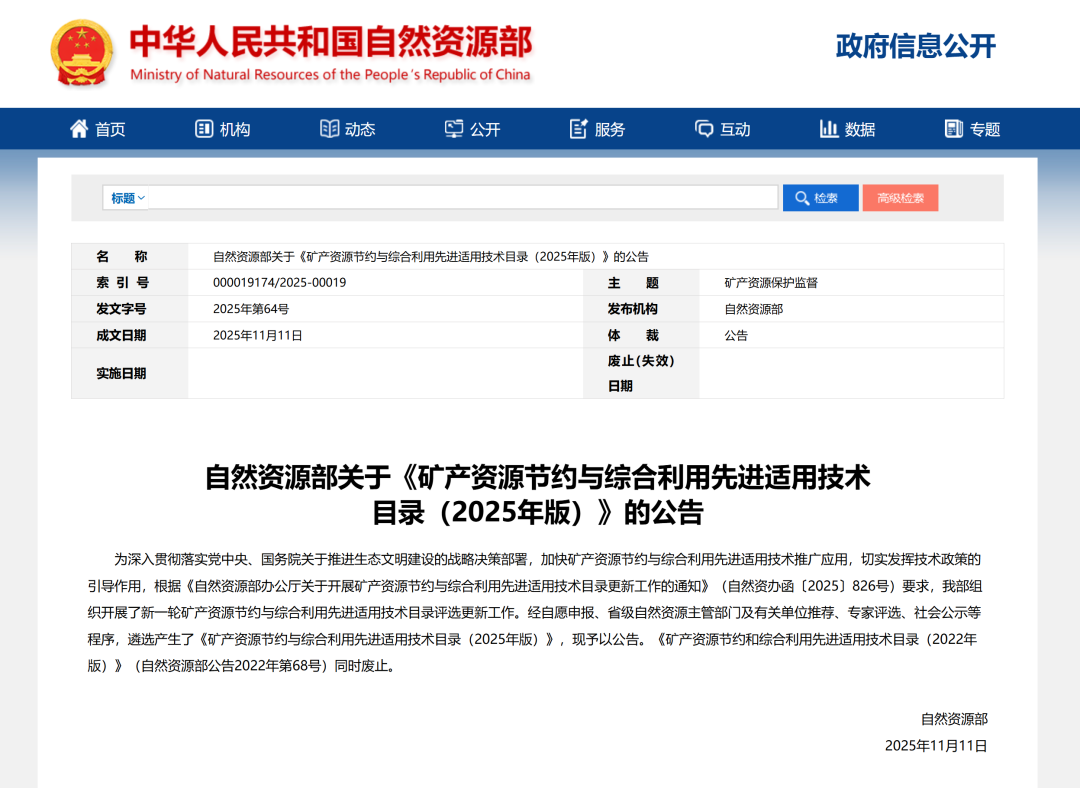Click the monitor icon beside 公开

454,129
